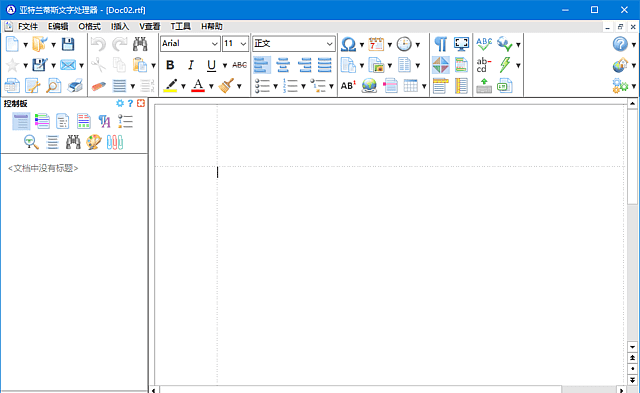Align text left

point(262,65)
